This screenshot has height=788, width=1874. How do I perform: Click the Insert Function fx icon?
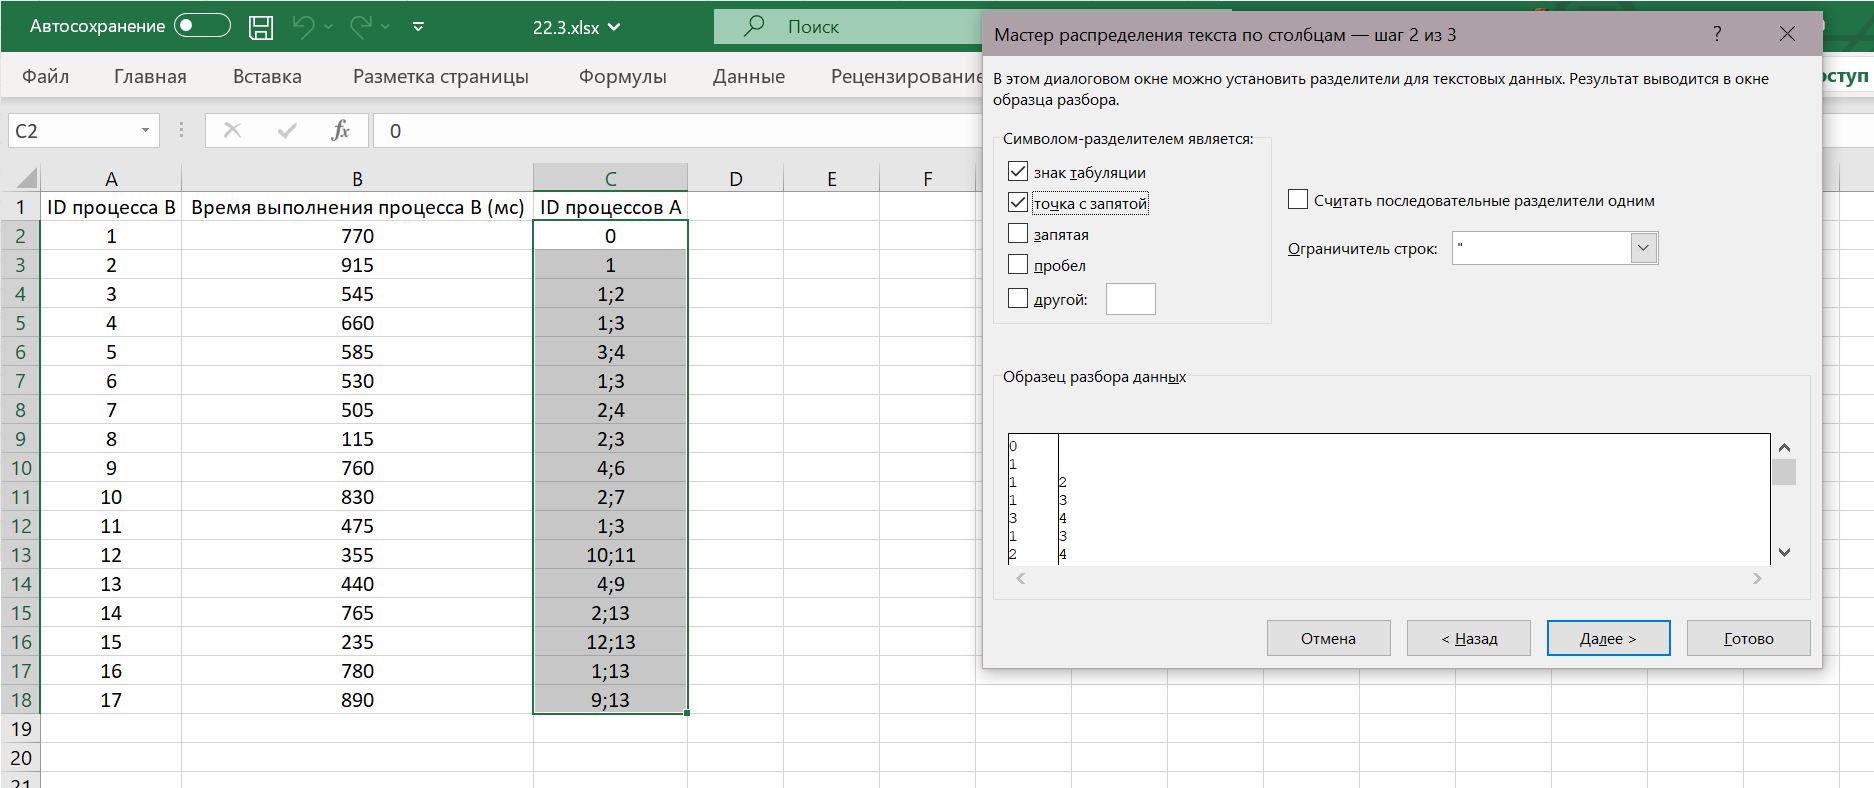pos(340,131)
